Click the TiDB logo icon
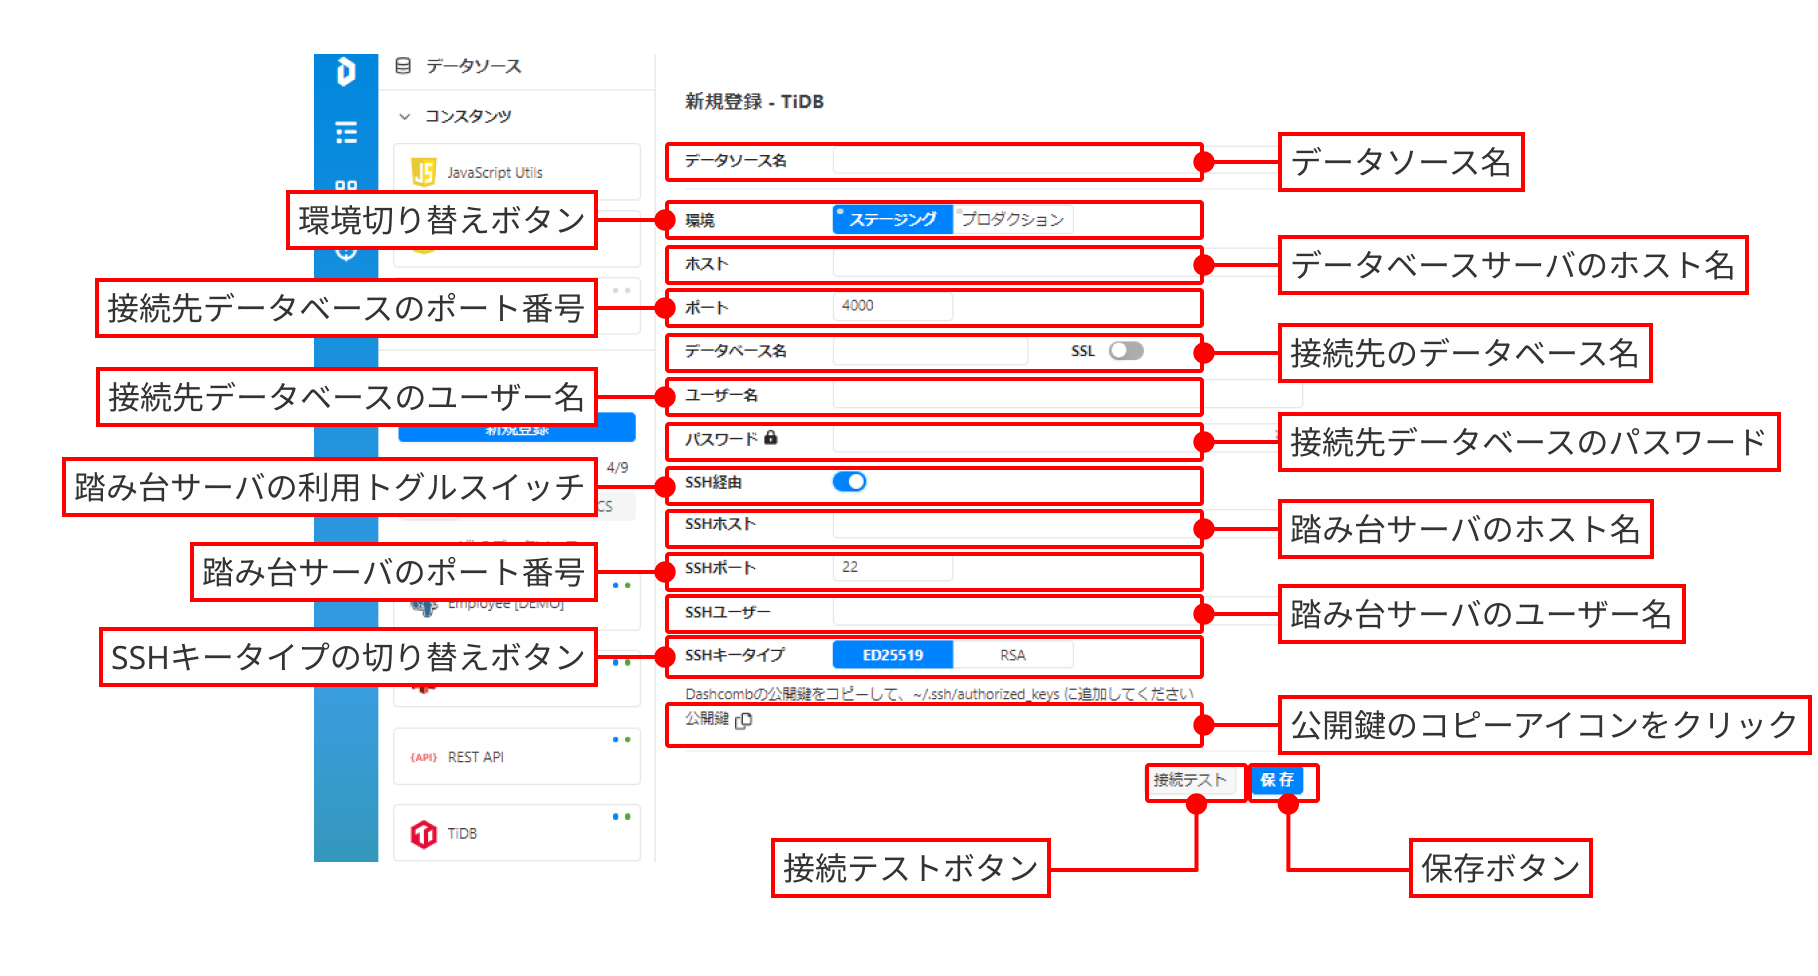The height and width of the screenshot is (976, 1818). point(424,834)
